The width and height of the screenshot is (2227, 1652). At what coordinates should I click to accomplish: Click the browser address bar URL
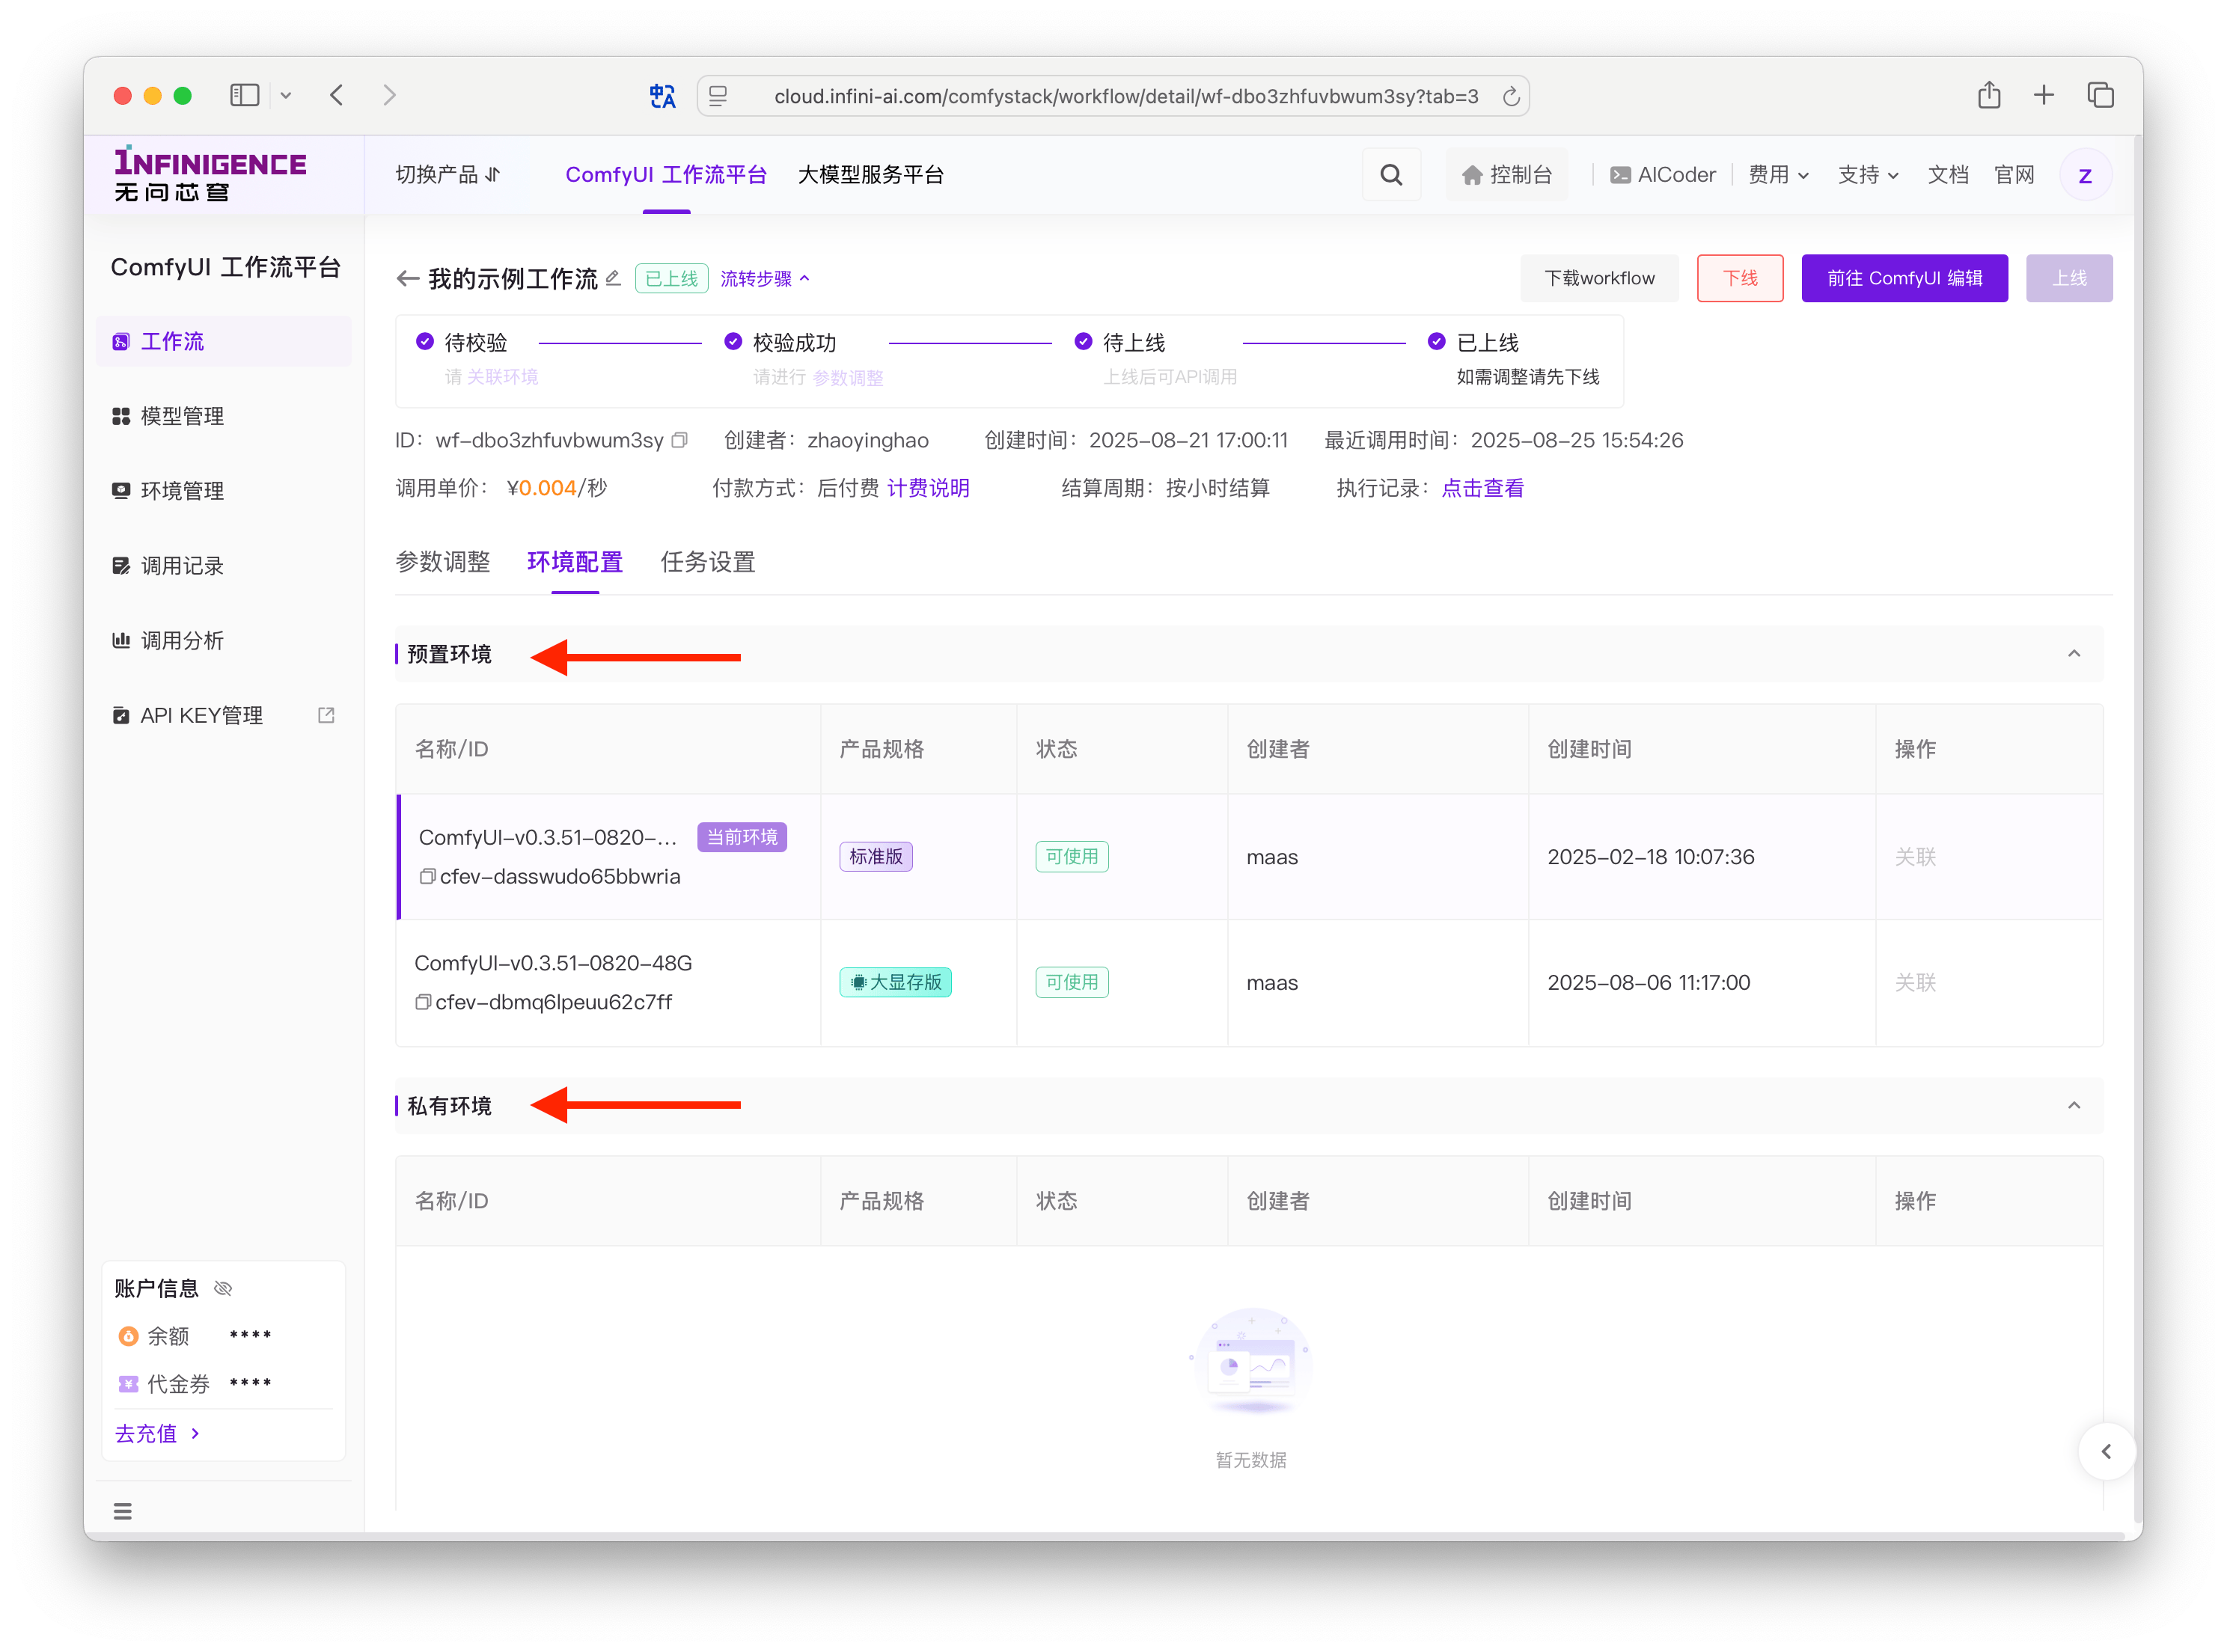coord(1125,96)
